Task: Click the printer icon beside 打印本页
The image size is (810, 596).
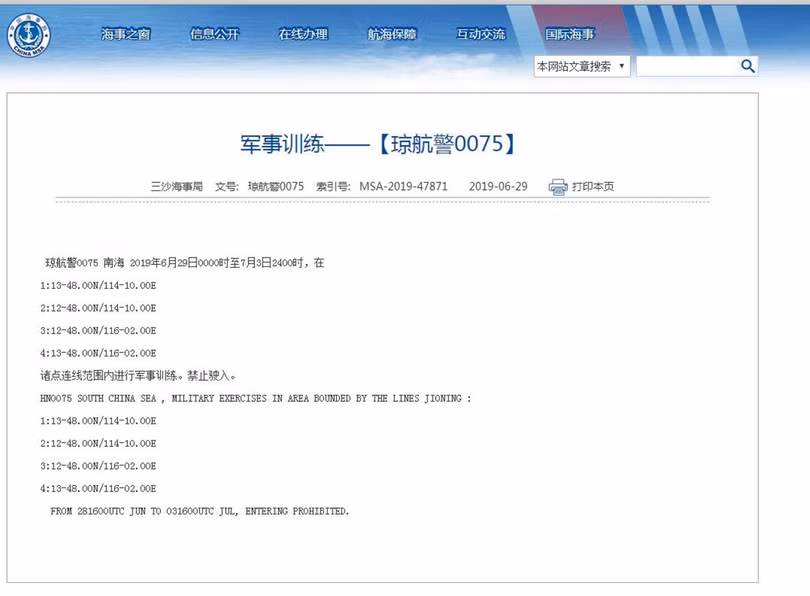Action: (x=557, y=186)
